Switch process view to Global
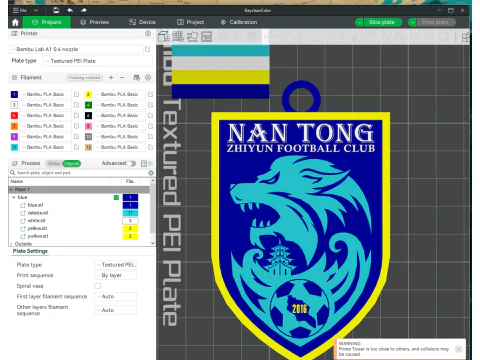480x360 pixels. pyautogui.click(x=53, y=163)
